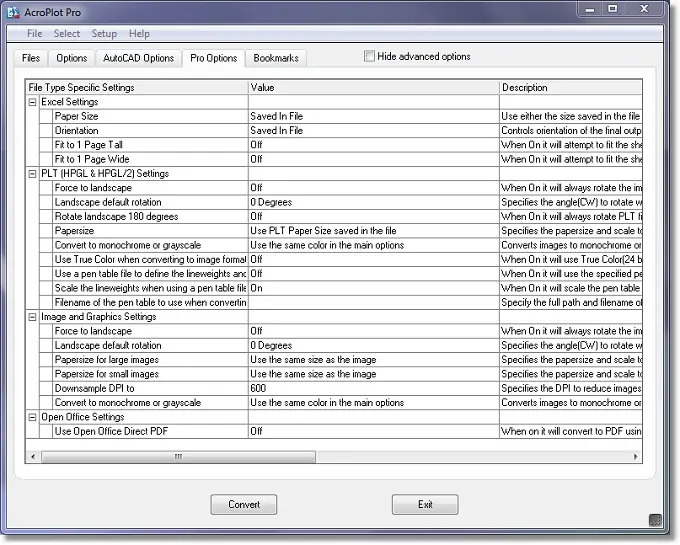This screenshot has width=680, height=545.
Task: Click description 'Use either the size saved in the file'
Action: pyautogui.click(x=571, y=116)
